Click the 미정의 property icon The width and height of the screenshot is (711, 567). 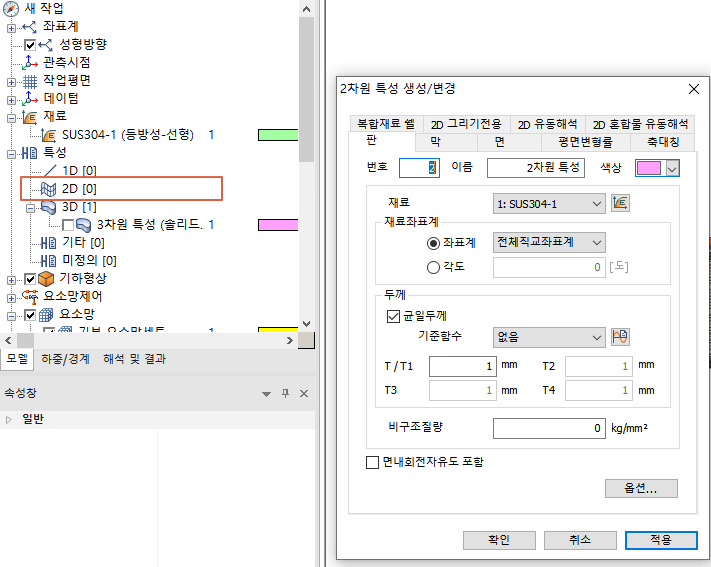[x=49, y=261]
